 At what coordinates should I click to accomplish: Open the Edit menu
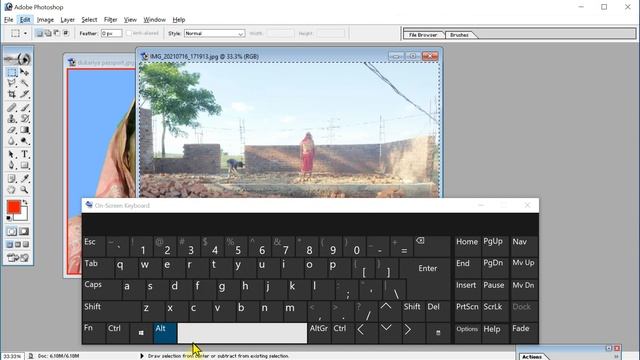tap(25, 20)
